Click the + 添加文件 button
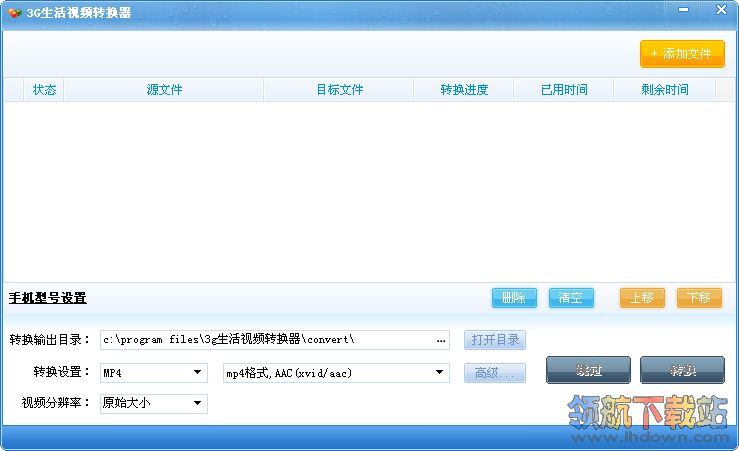 [682, 54]
